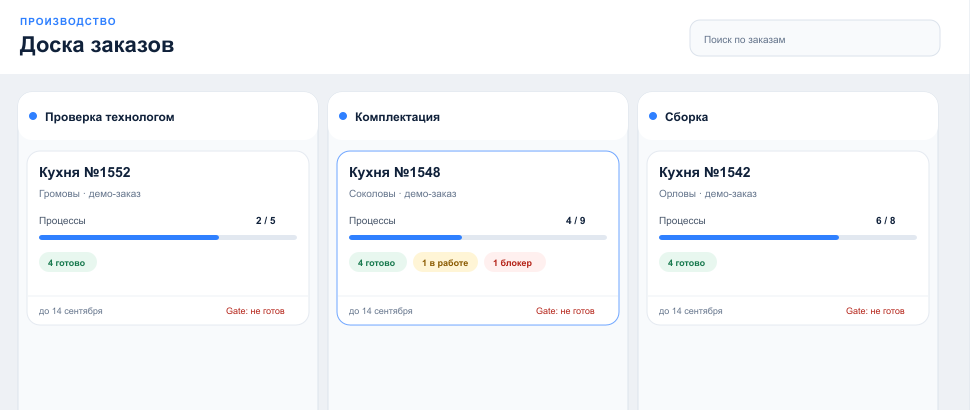Click the progress bar in Кухня №1552
The image size is (970, 410).
(x=168, y=237)
